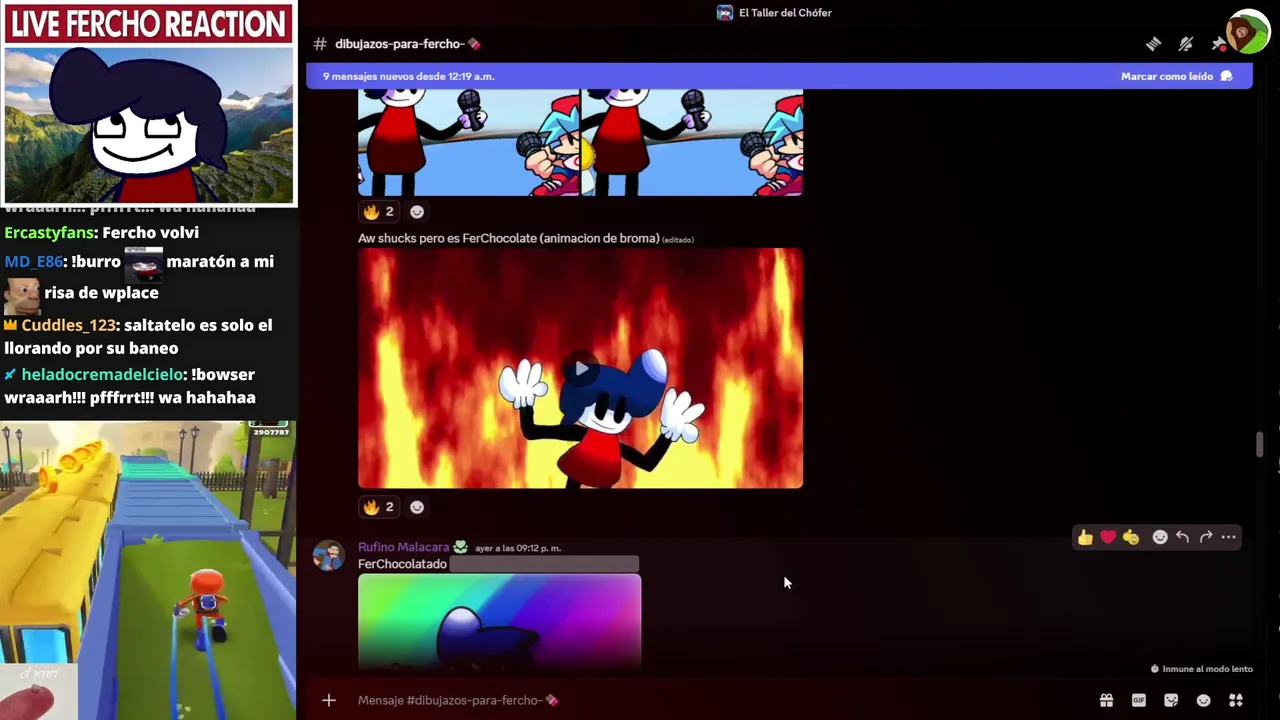
Task: Click 'El Taller del Chófer' server name
Action: point(785,13)
